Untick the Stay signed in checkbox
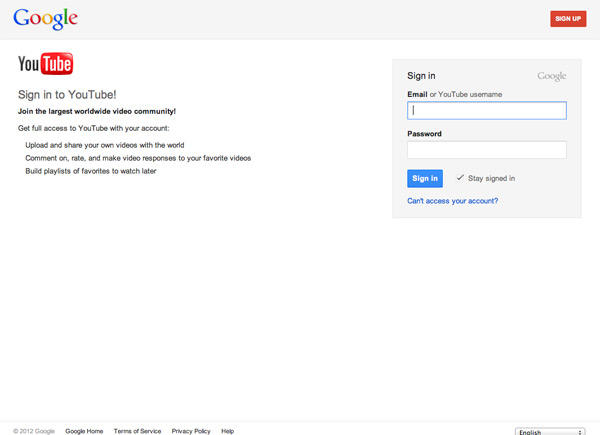Image resolution: width=600 pixels, height=435 pixels. pyautogui.click(x=460, y=178)
